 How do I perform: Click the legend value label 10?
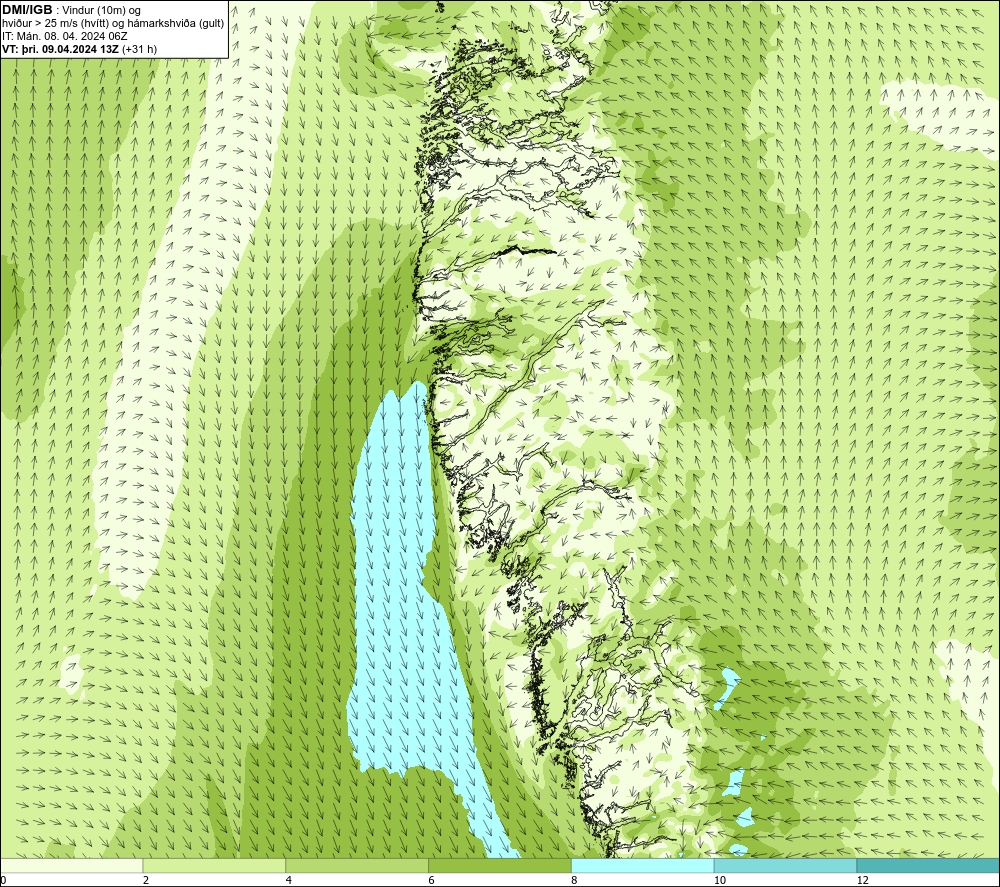pyautogui.click(x=720, y=880)
